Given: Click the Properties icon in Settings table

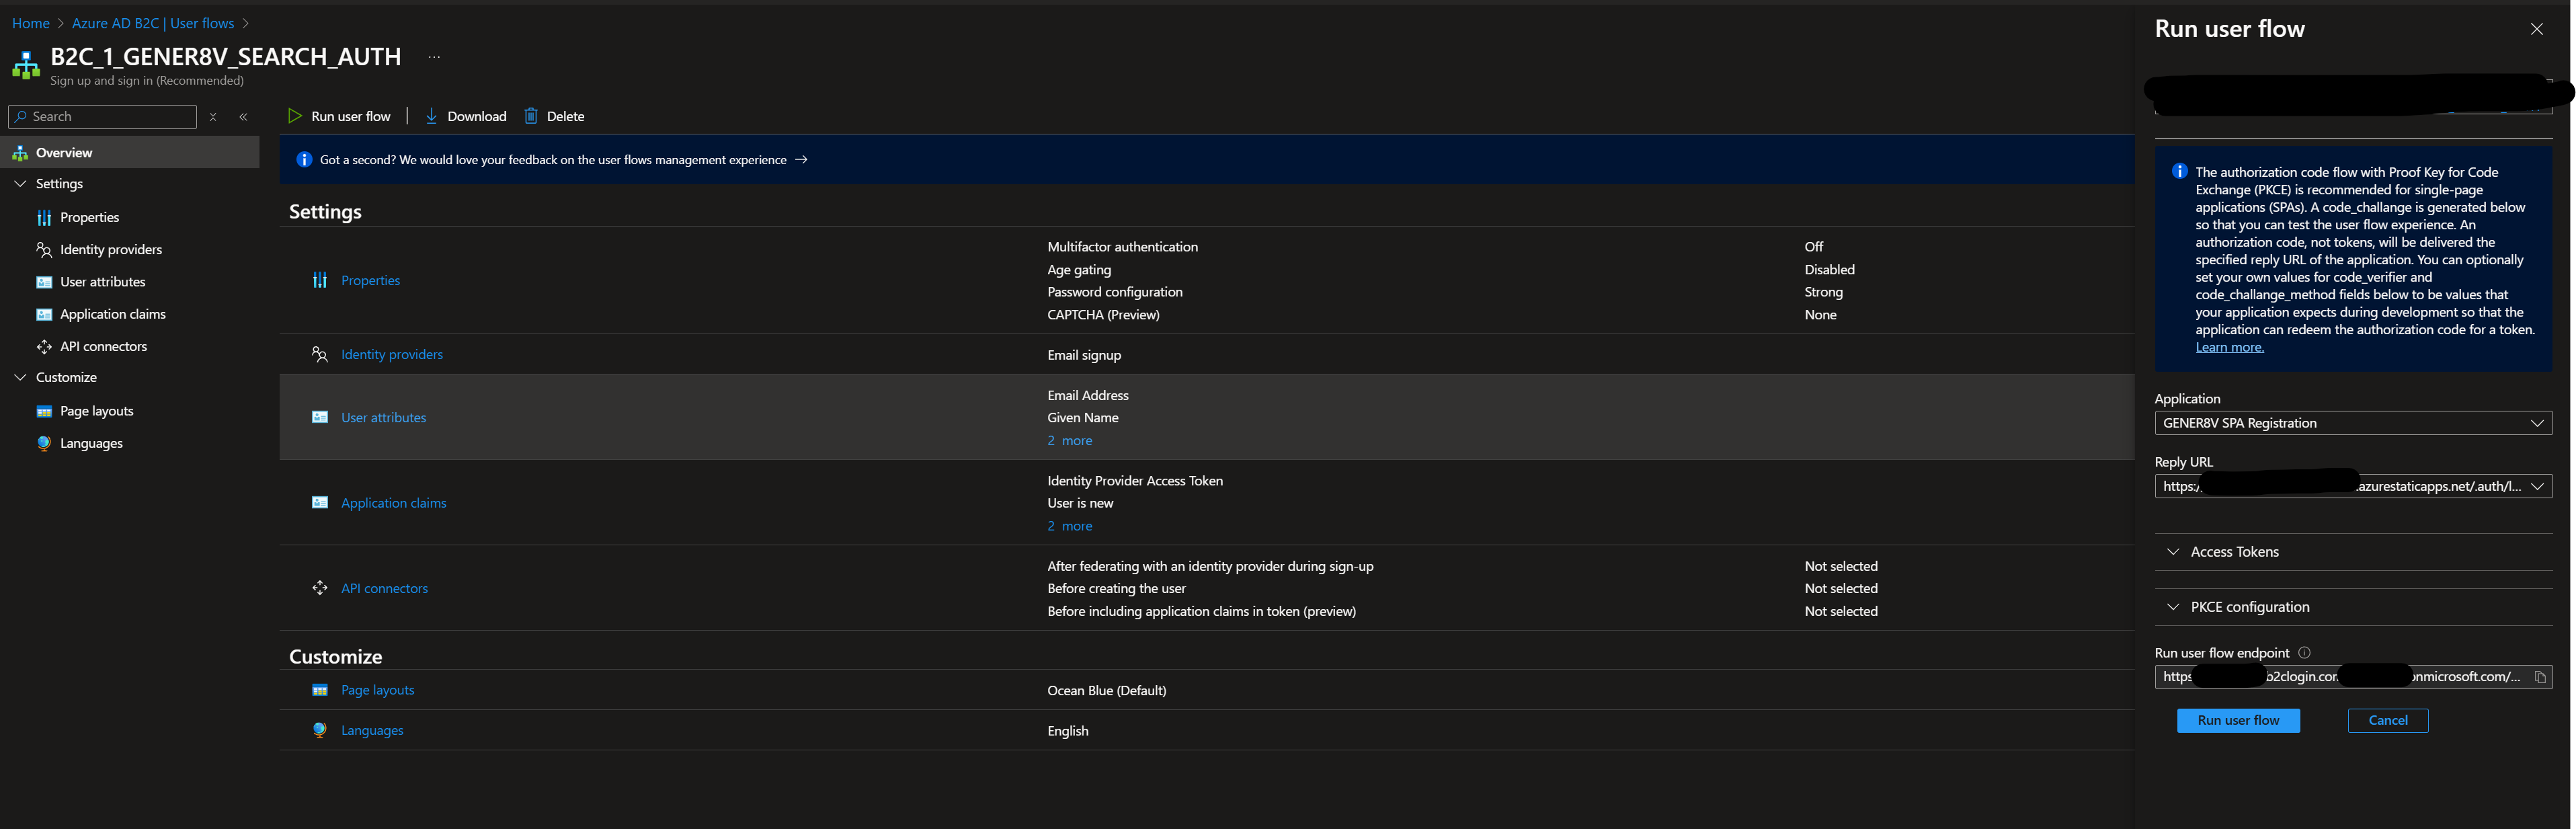Looking at the screenshot, I should click(320, 280).
